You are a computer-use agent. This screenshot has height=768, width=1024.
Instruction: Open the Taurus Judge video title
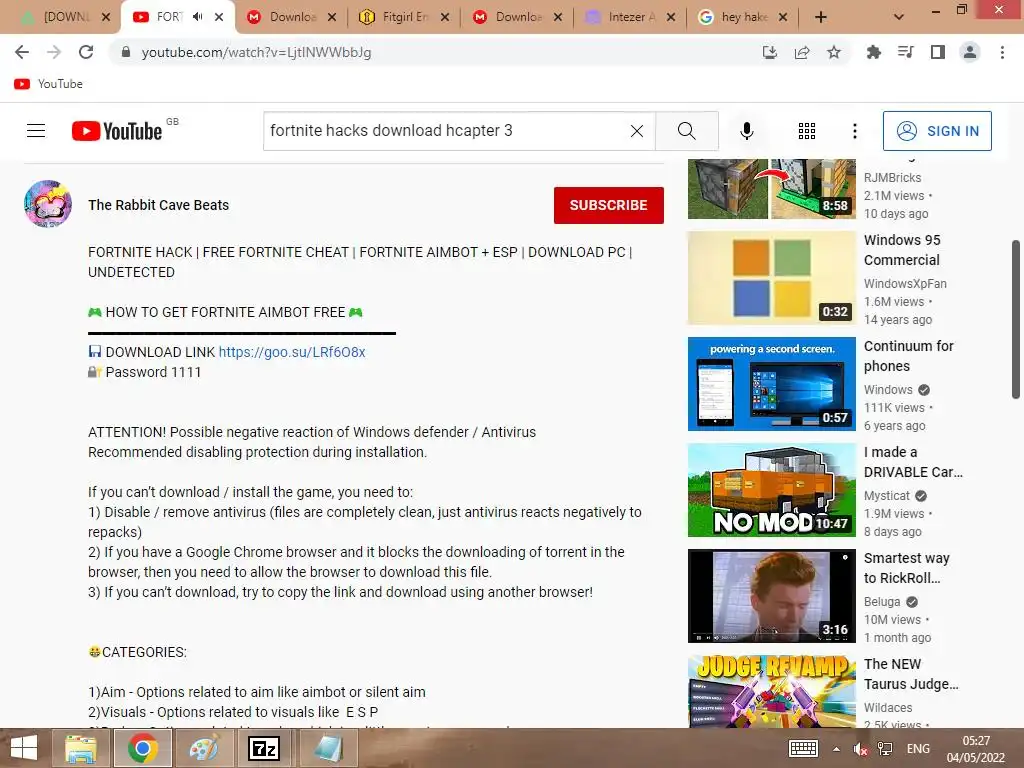[911, 674]
